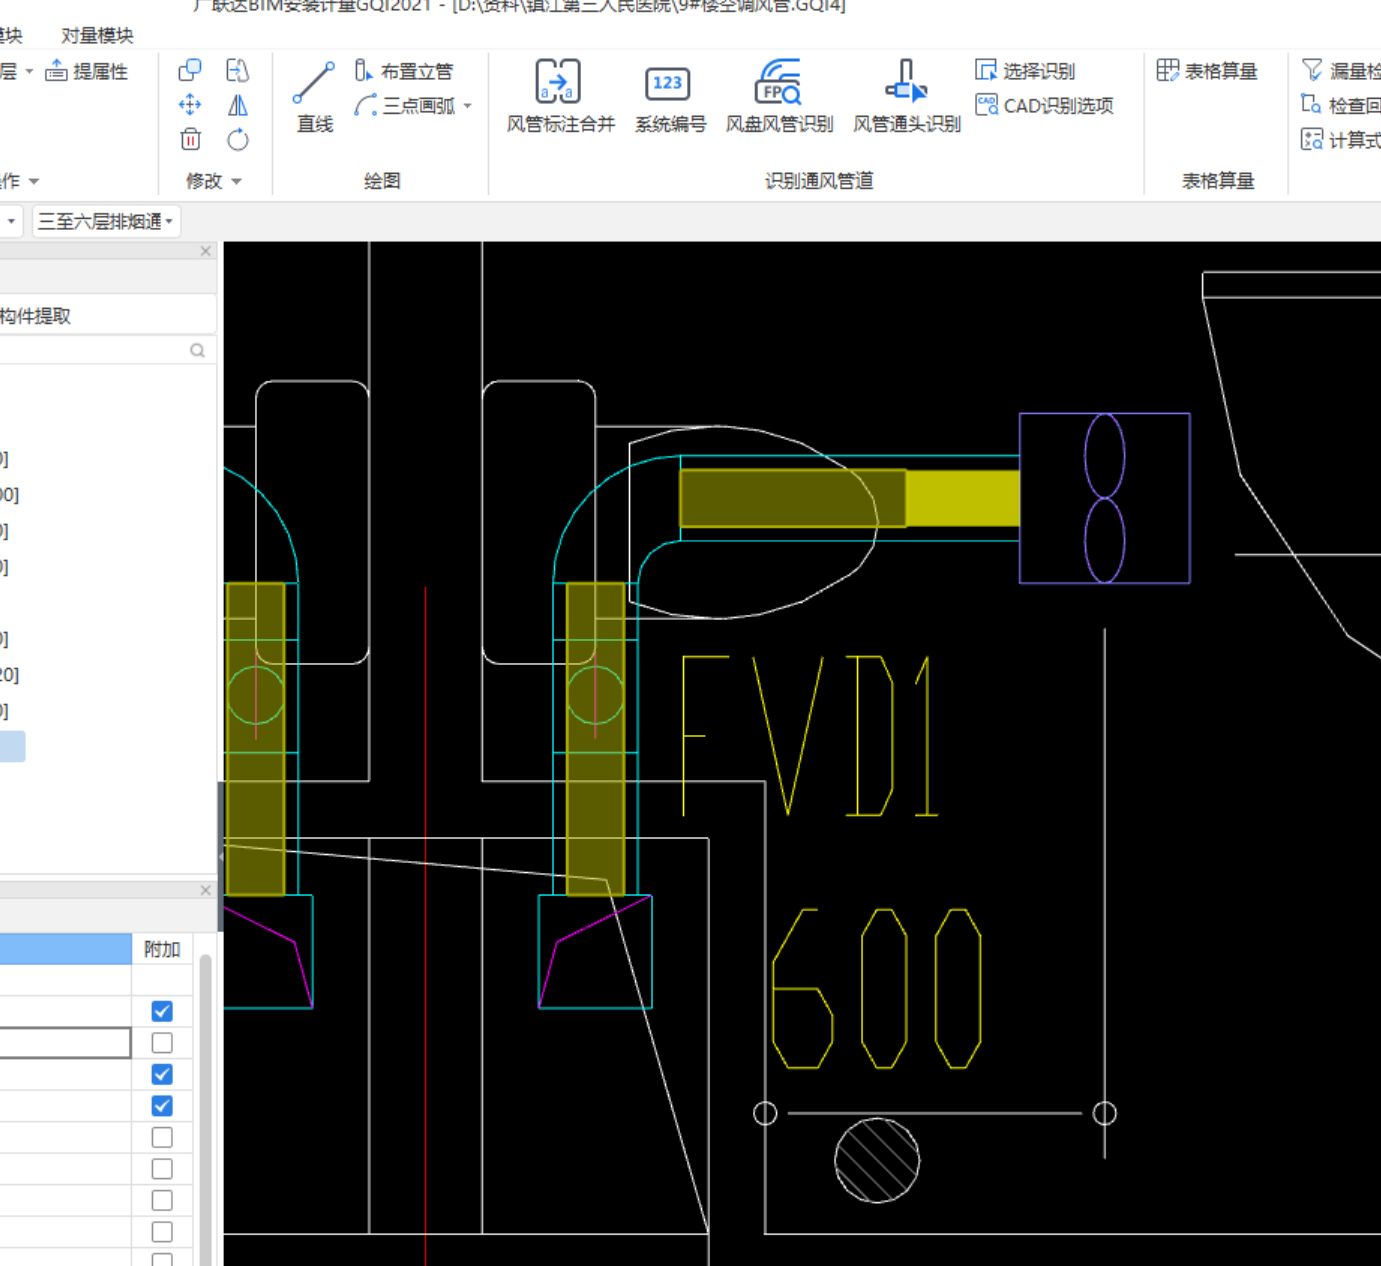This screenshot has height=1266, width=1381.
Task: Open the 三至六层排烟通 drawing dropdown
Action: tap(106, 221)
